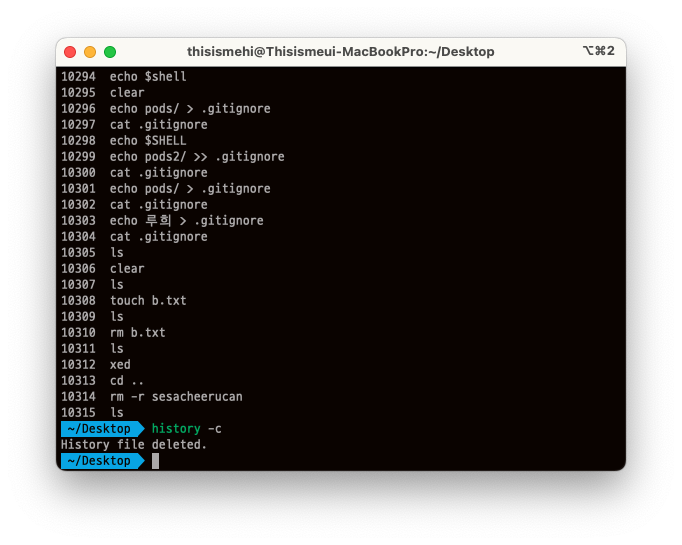This screenshot has width=682, height=545.
Task: Click the last ~/Desktop prompt segment
Action: (x=103, y=461)
